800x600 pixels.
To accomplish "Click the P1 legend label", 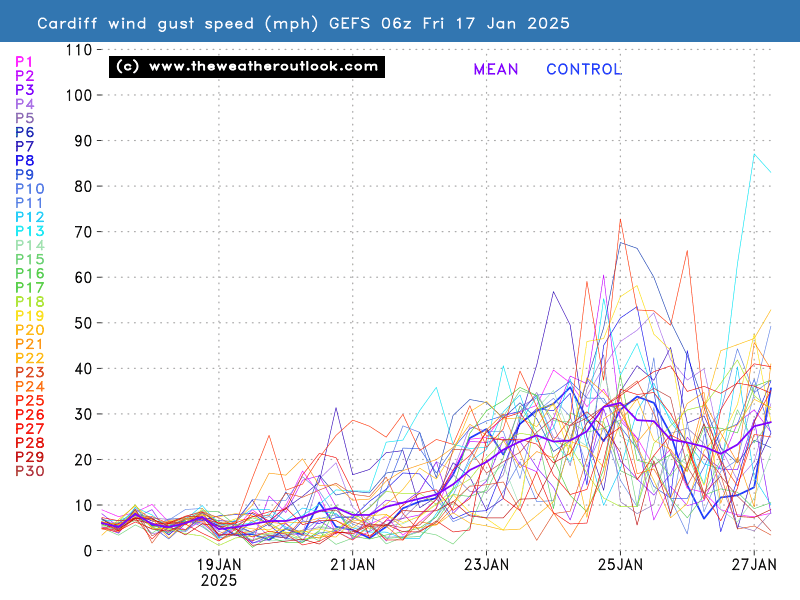I will (24, 62).
